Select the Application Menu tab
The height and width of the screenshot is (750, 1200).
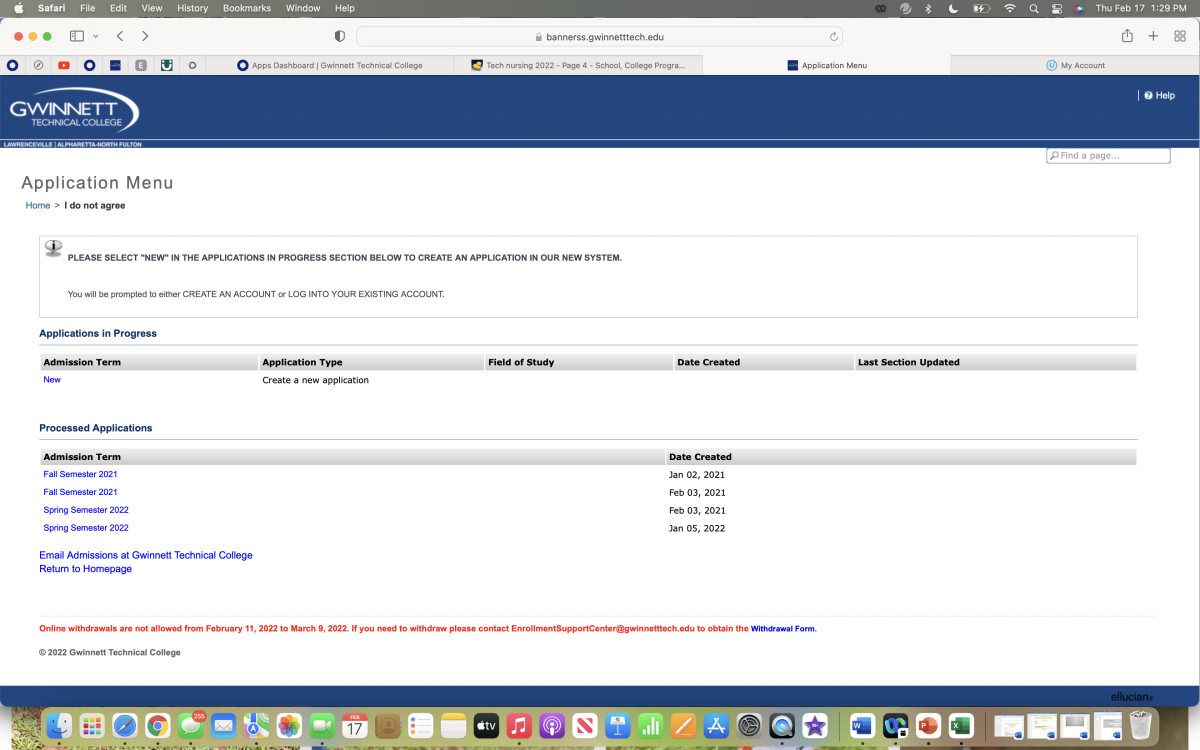coord(826,65)
